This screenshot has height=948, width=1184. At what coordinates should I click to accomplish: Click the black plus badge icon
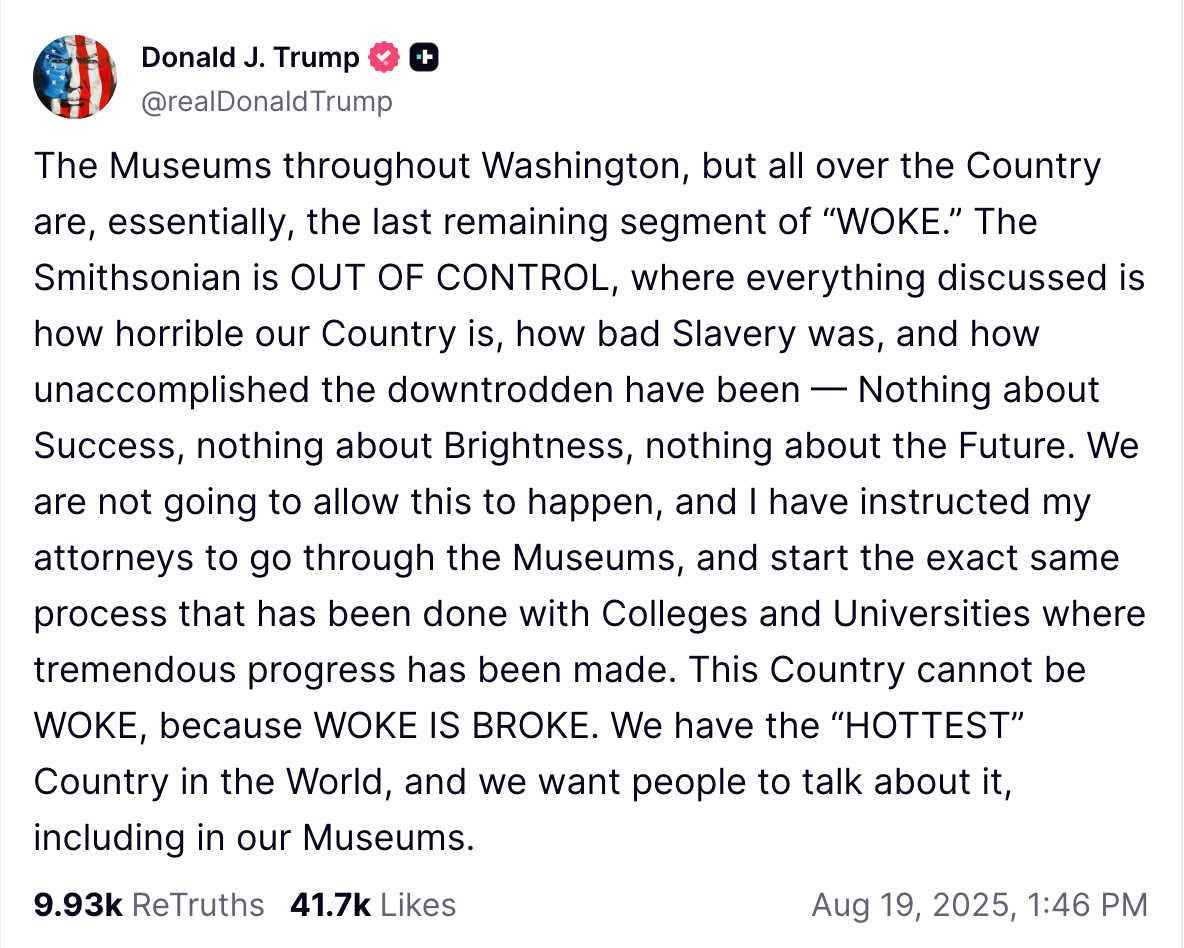tap(424, 57)
